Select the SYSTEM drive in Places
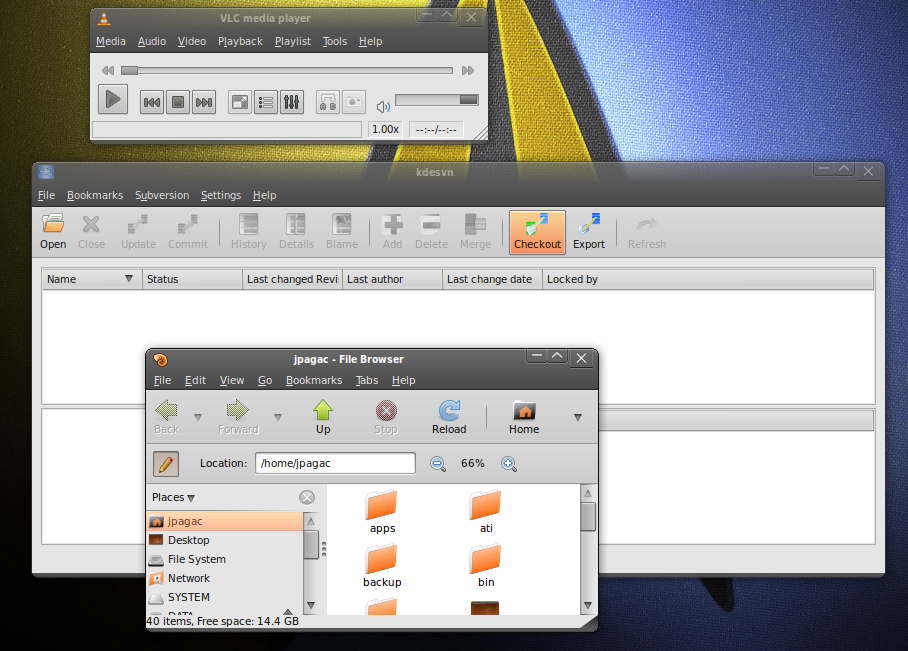This screenshot has height=651, width=908. pos(225,597)
